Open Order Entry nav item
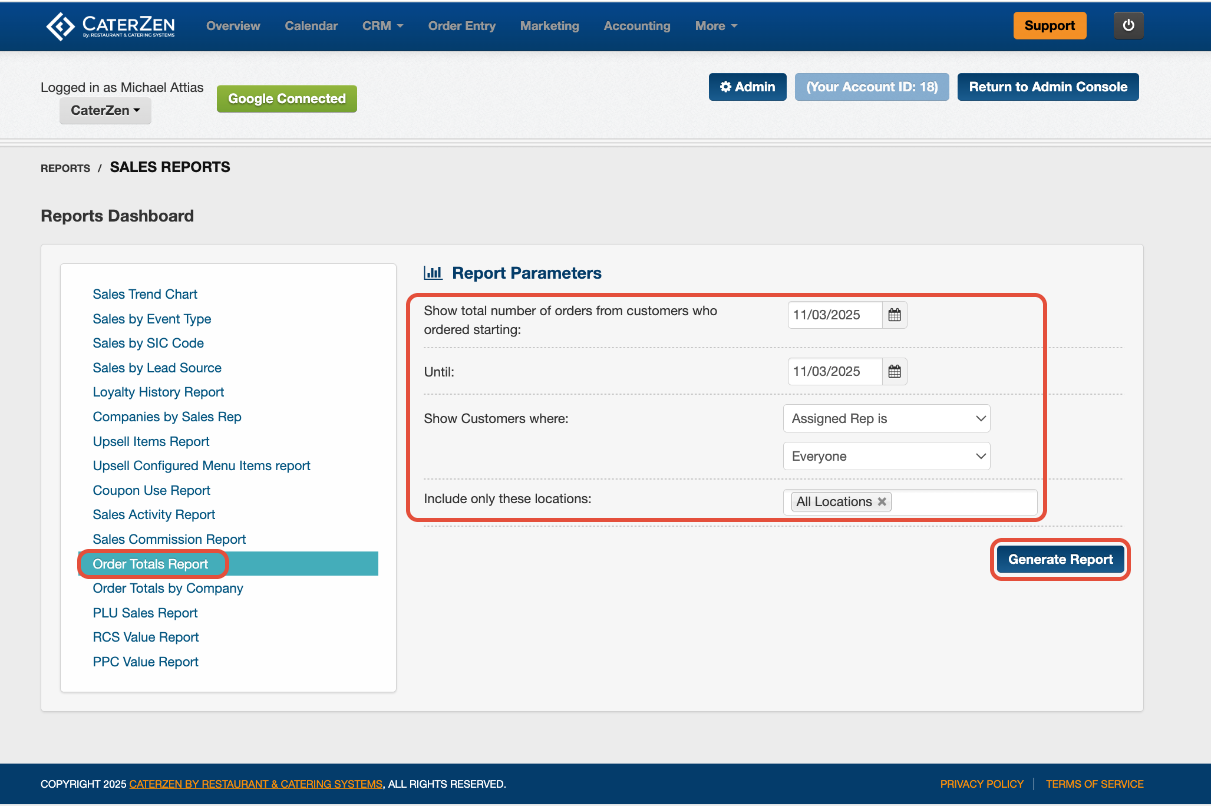Image resolution: width=1211 pixels, height=806 pixels. point(462,26)
